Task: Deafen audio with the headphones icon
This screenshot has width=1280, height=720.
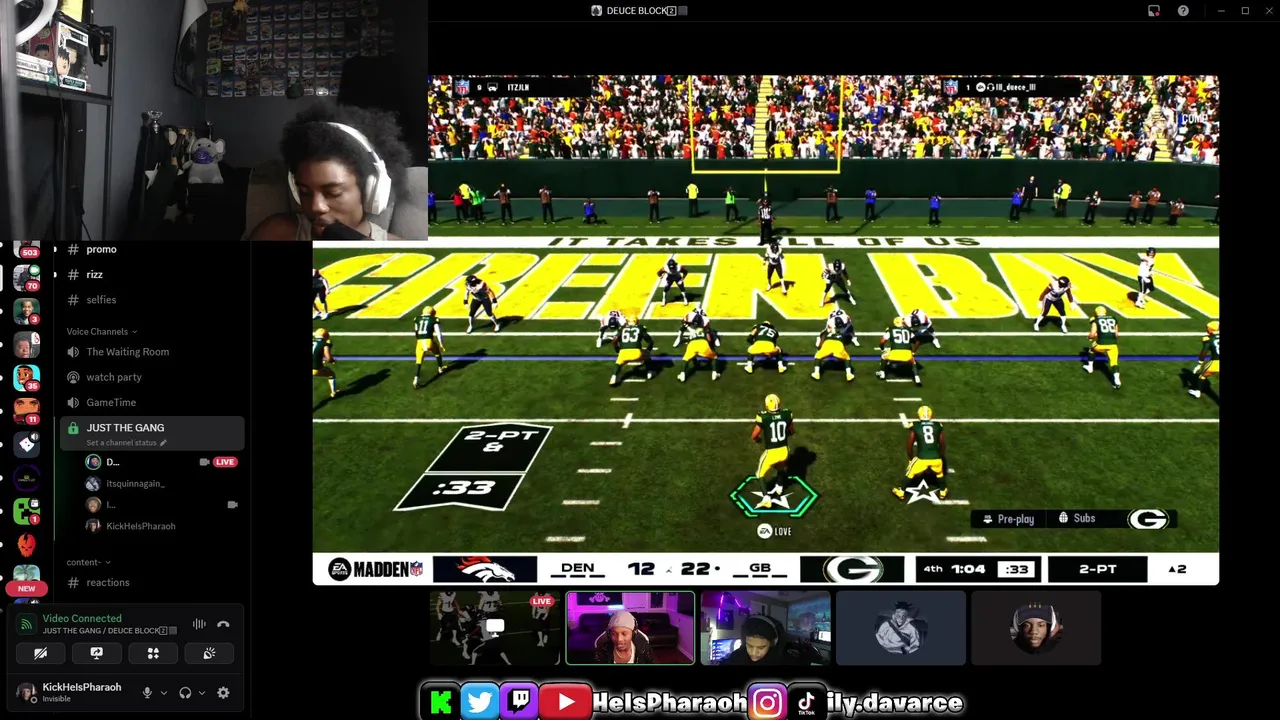Action: click(185, 693)
